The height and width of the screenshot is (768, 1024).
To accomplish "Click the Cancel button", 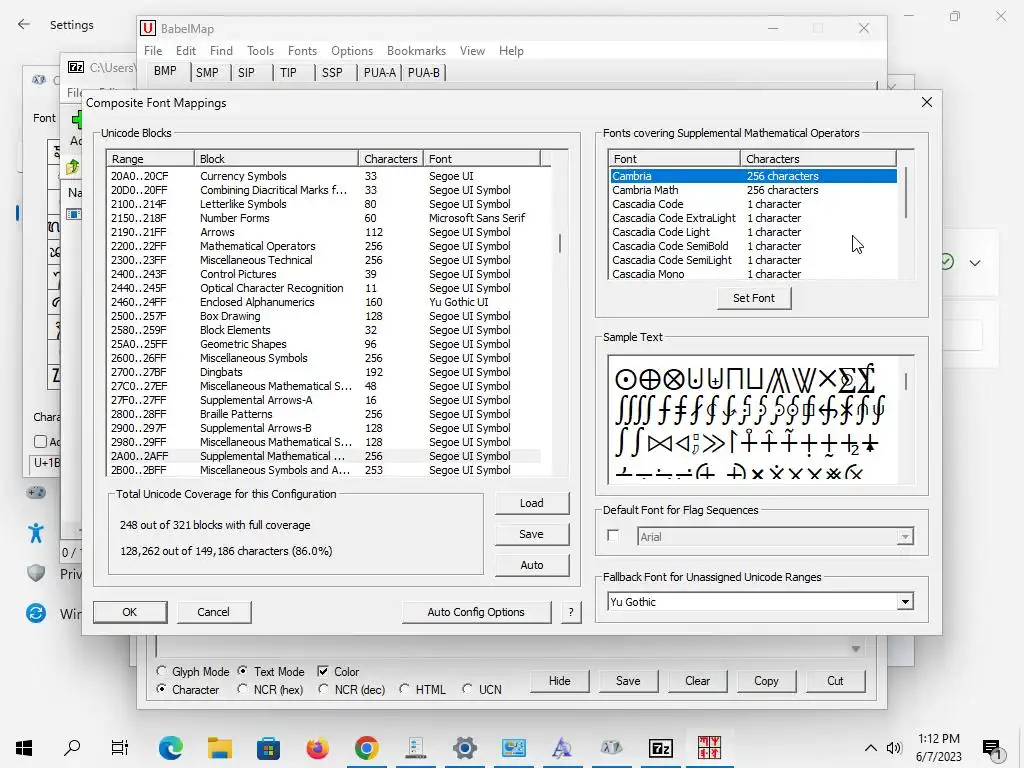I will (214, 612).
